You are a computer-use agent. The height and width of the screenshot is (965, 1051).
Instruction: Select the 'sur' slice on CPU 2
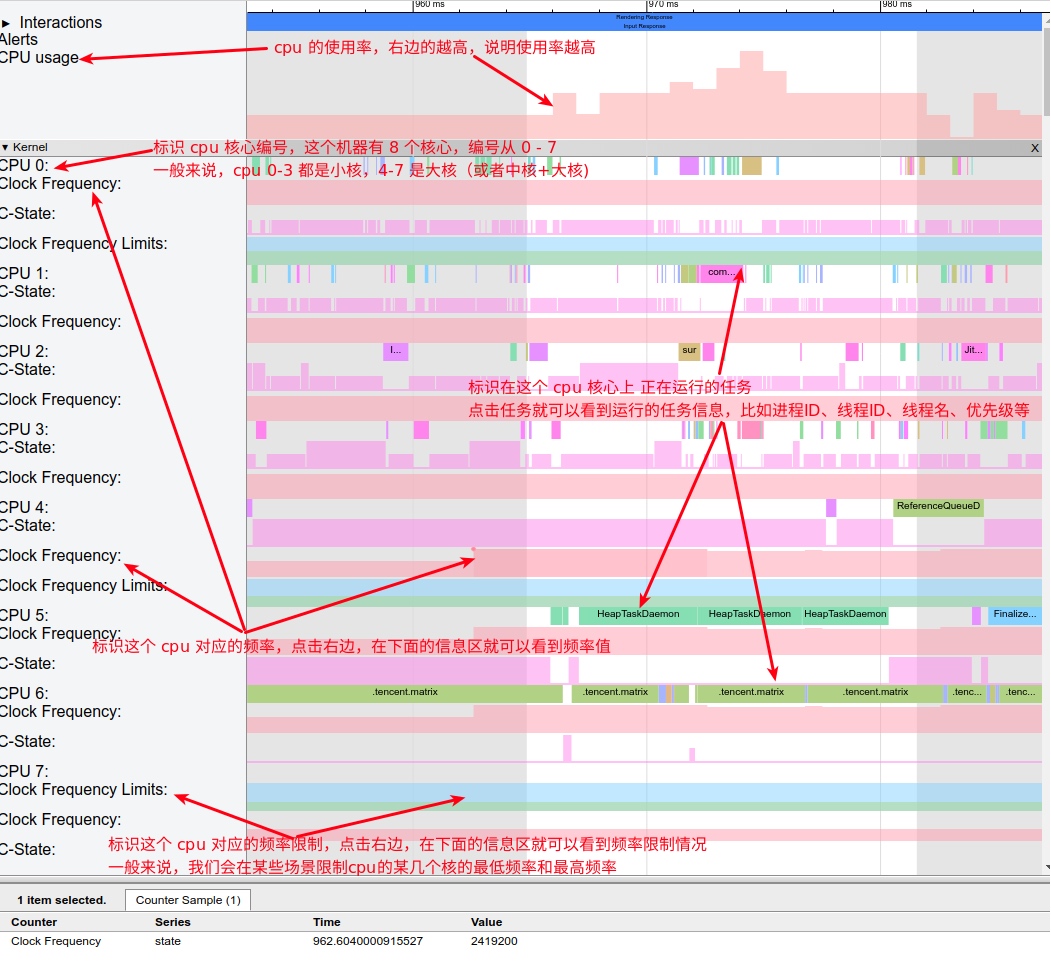coord(689,351)
